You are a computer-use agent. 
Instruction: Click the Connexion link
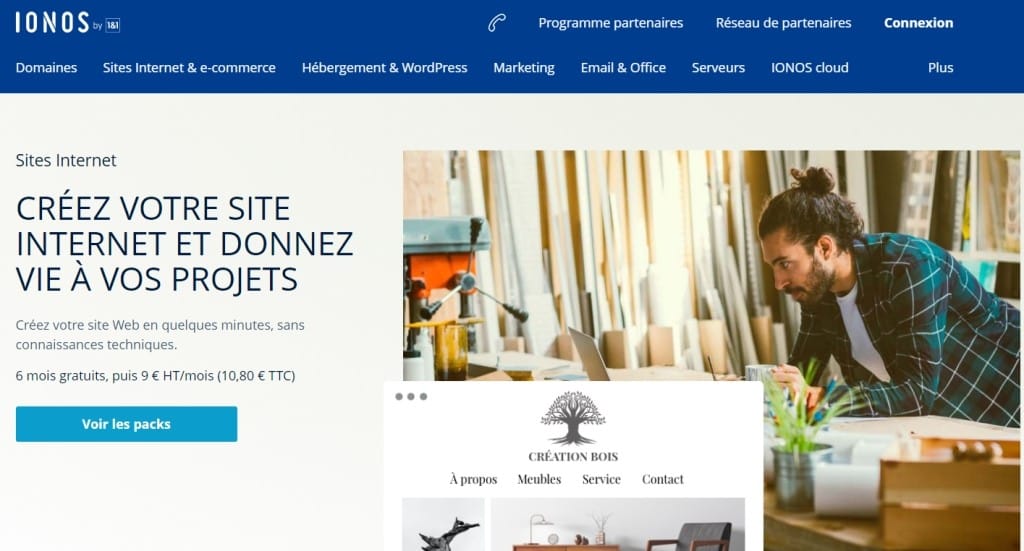918,23
